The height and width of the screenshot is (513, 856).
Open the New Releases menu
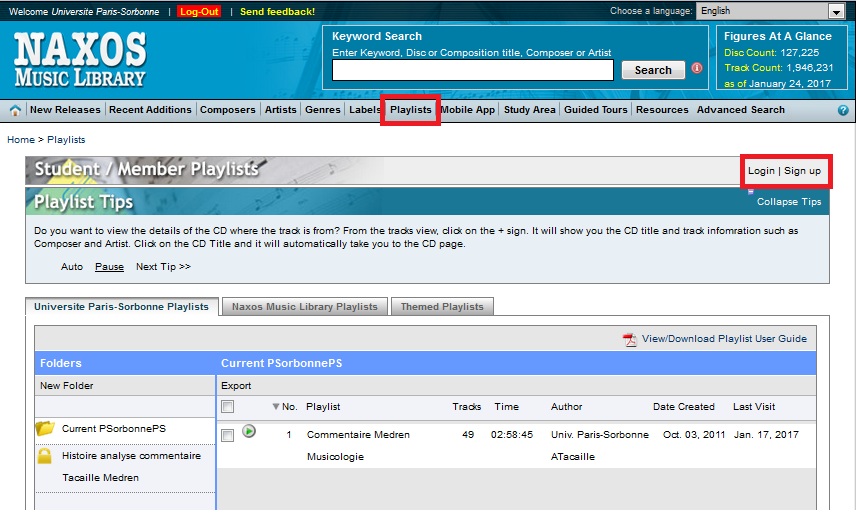(x=65, y=110)
